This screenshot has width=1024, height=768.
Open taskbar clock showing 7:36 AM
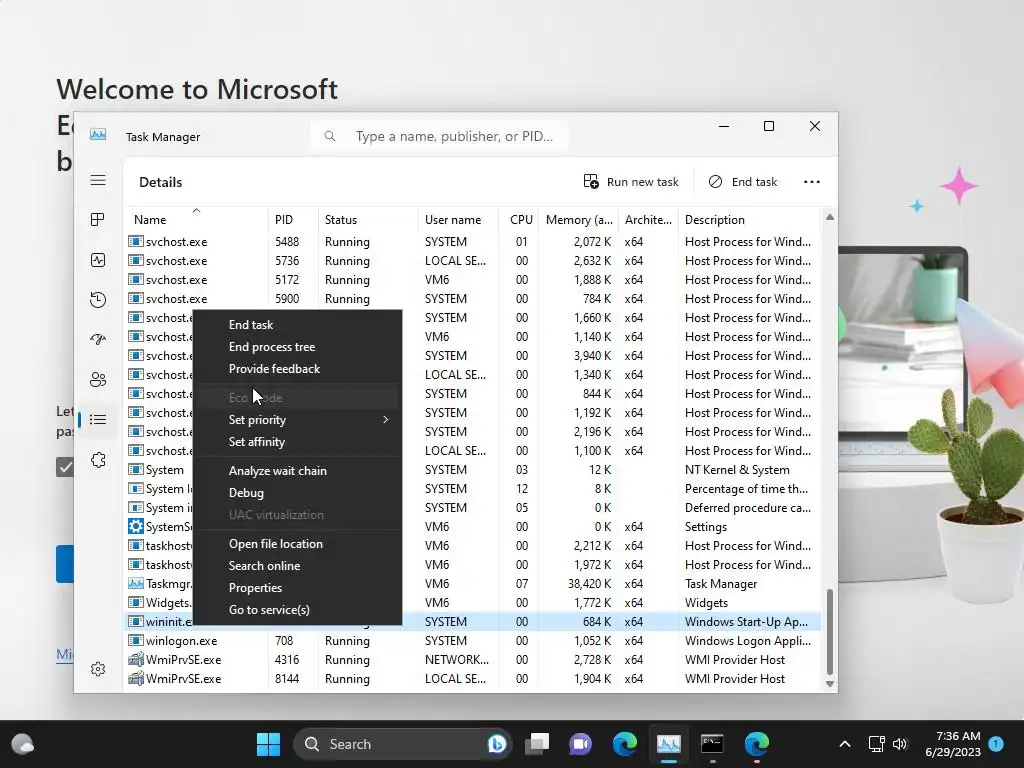pos(952,744)
